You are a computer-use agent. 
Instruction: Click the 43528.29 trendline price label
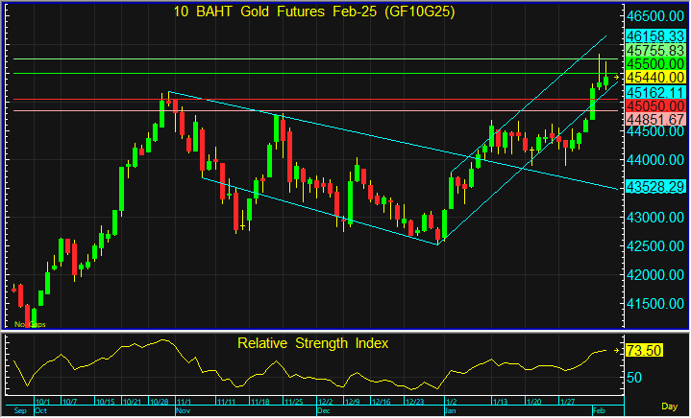coord(655,187)
